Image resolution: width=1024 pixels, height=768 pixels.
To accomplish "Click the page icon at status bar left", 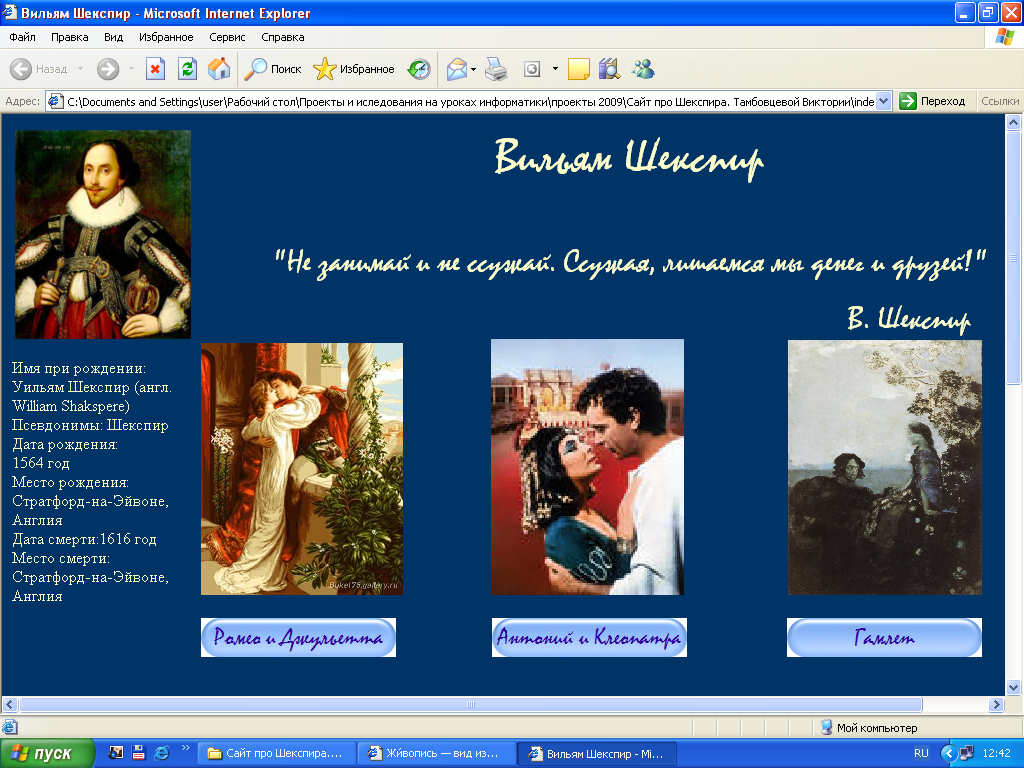I will coord(10,727).
